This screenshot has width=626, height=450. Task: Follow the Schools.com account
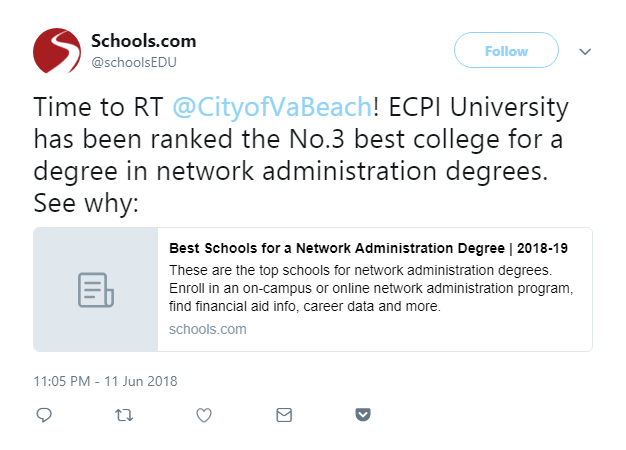tap(506, 50)
